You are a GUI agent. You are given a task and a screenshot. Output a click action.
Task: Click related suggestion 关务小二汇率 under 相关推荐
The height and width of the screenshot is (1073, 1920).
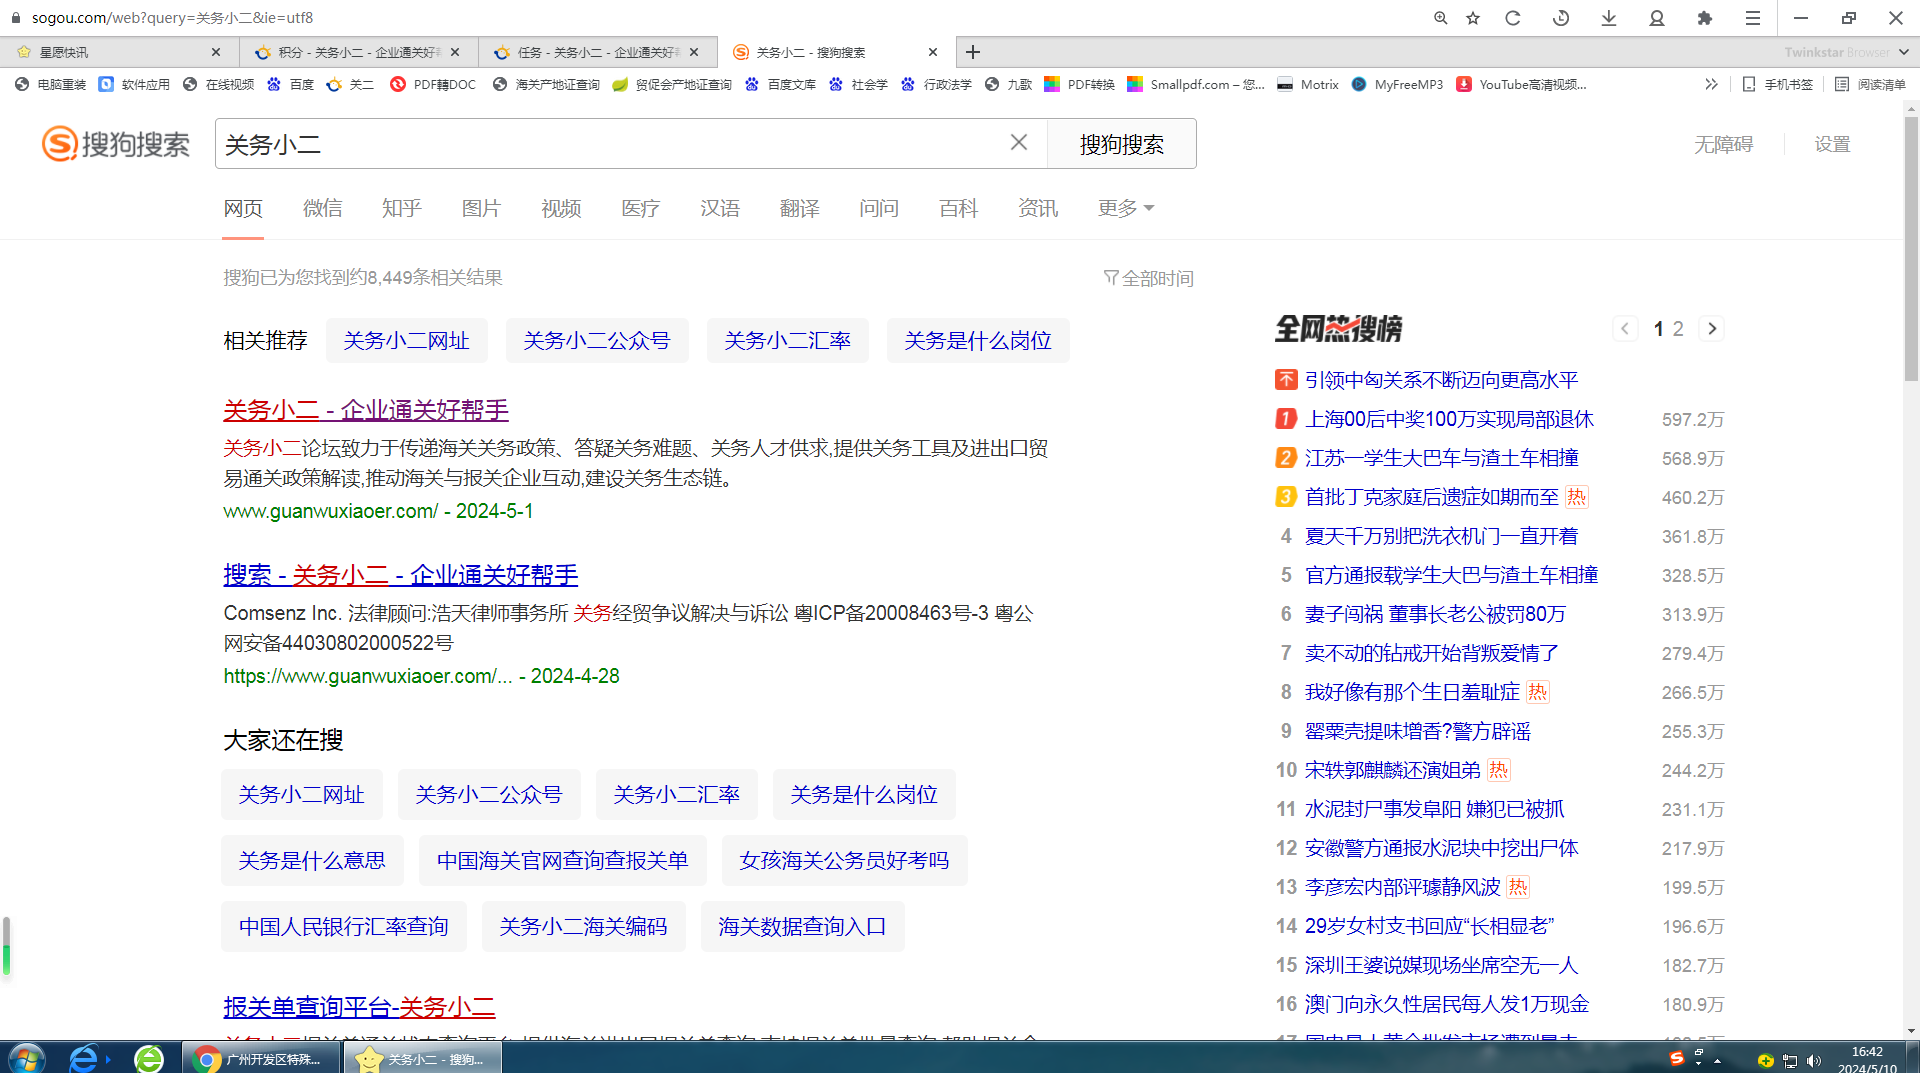tap(787, 341)
